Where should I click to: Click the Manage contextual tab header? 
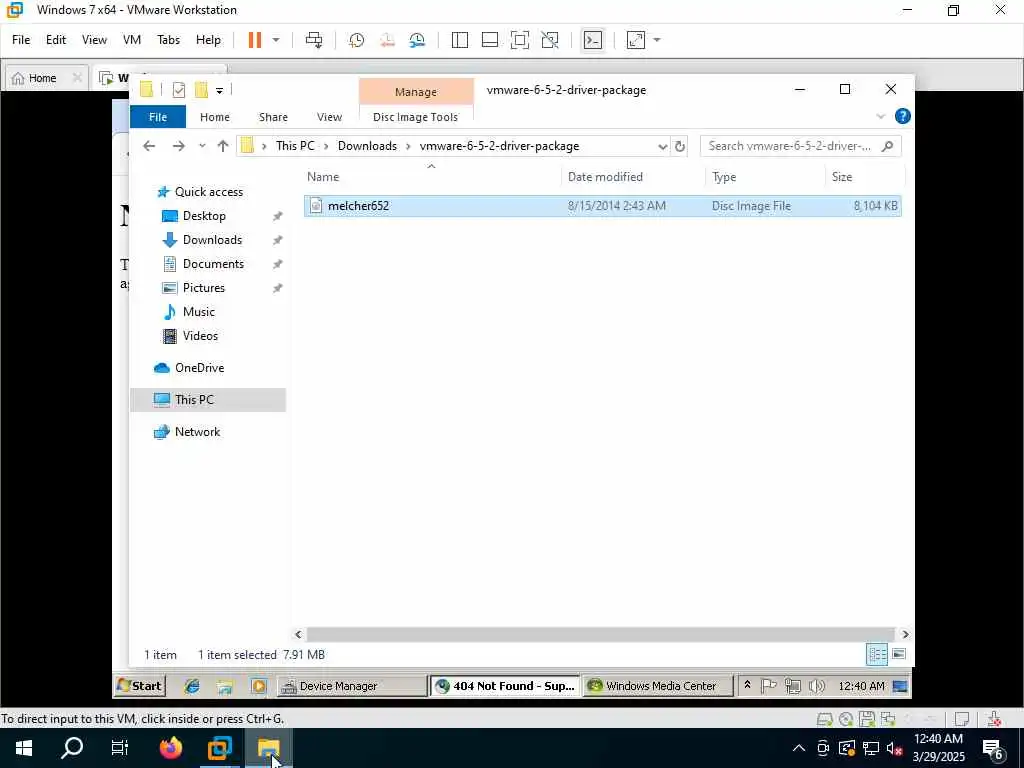pyautogui.click(x=416, y=92)
